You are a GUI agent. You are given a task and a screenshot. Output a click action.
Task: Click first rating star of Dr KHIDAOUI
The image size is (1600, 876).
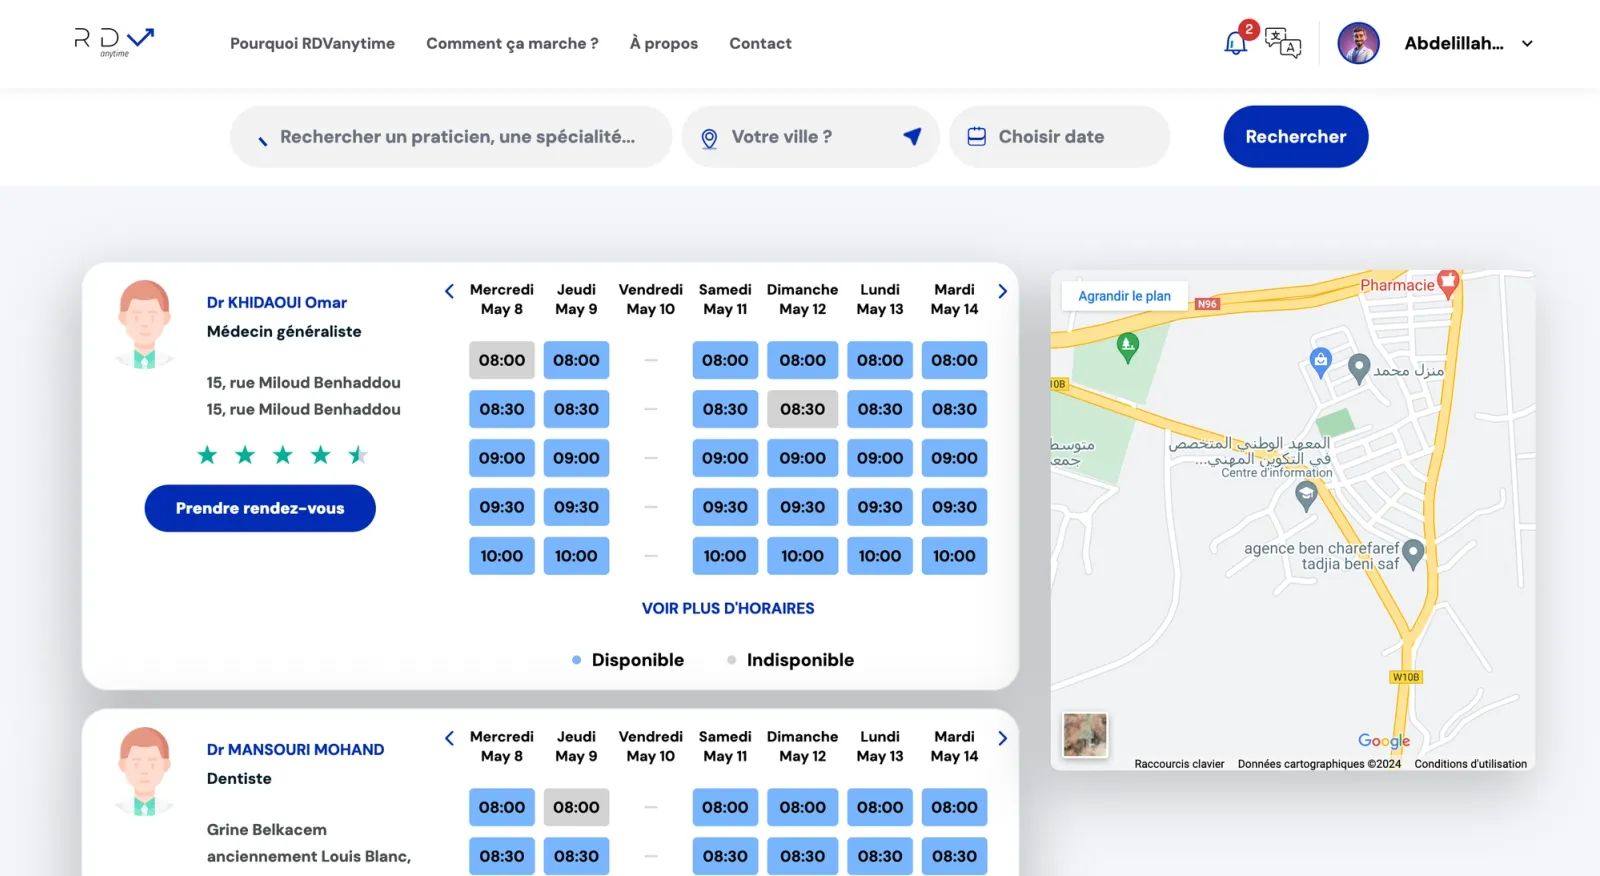coord(207,455)
